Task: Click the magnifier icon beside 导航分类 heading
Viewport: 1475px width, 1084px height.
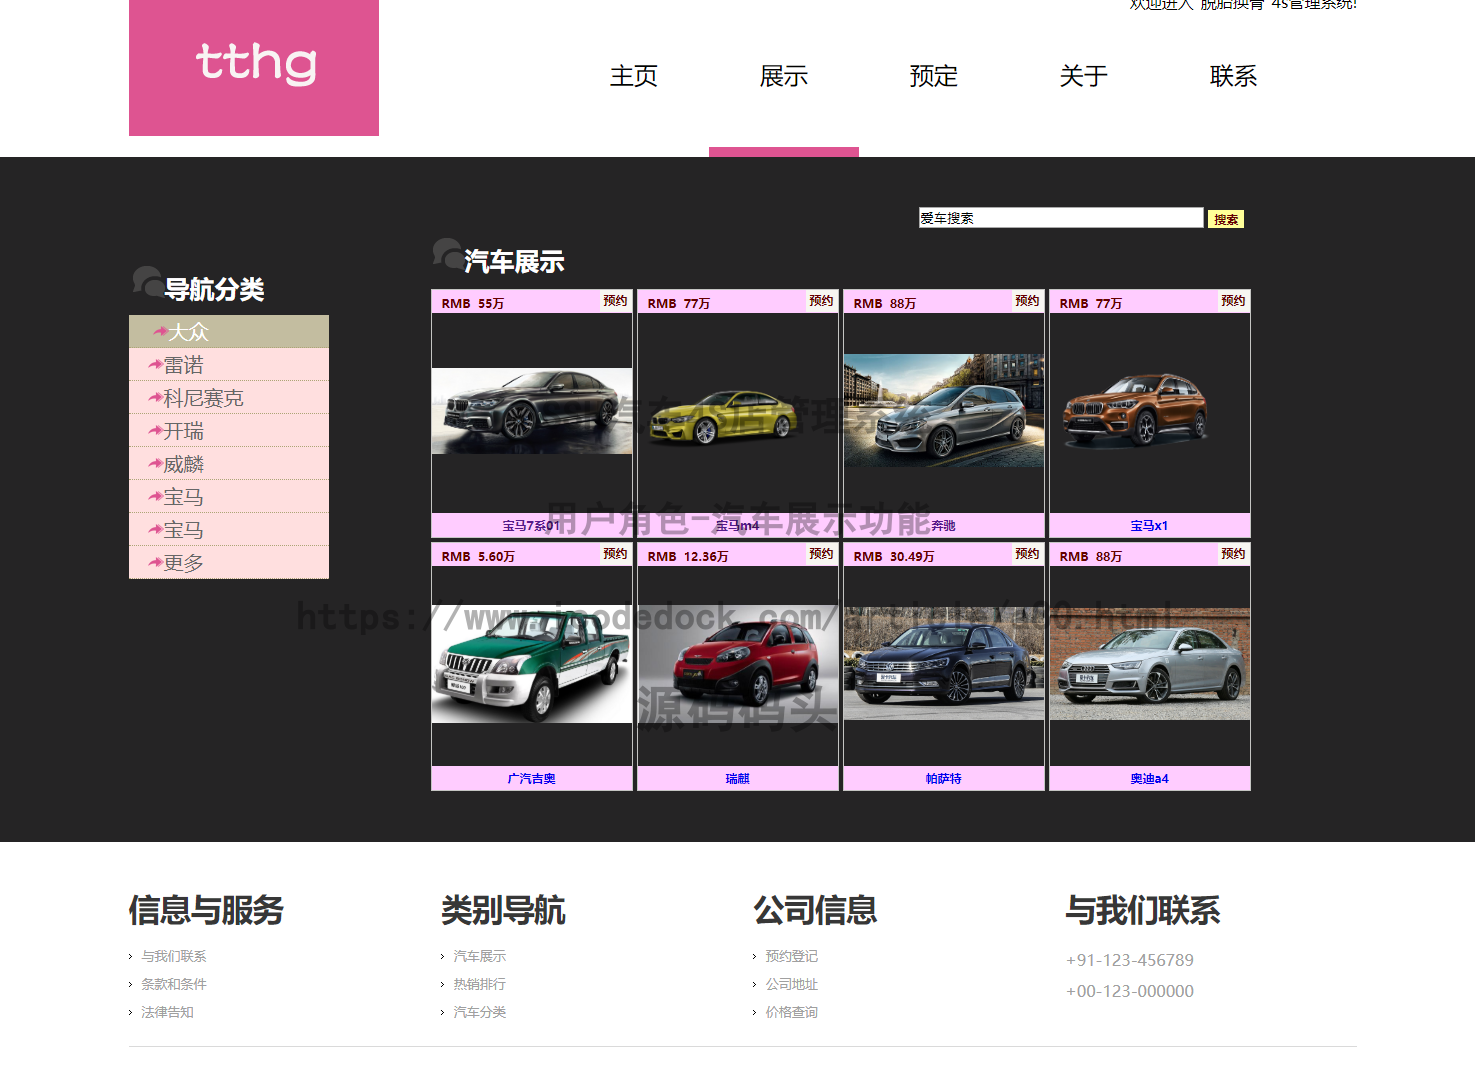Action: click(146, 283)
